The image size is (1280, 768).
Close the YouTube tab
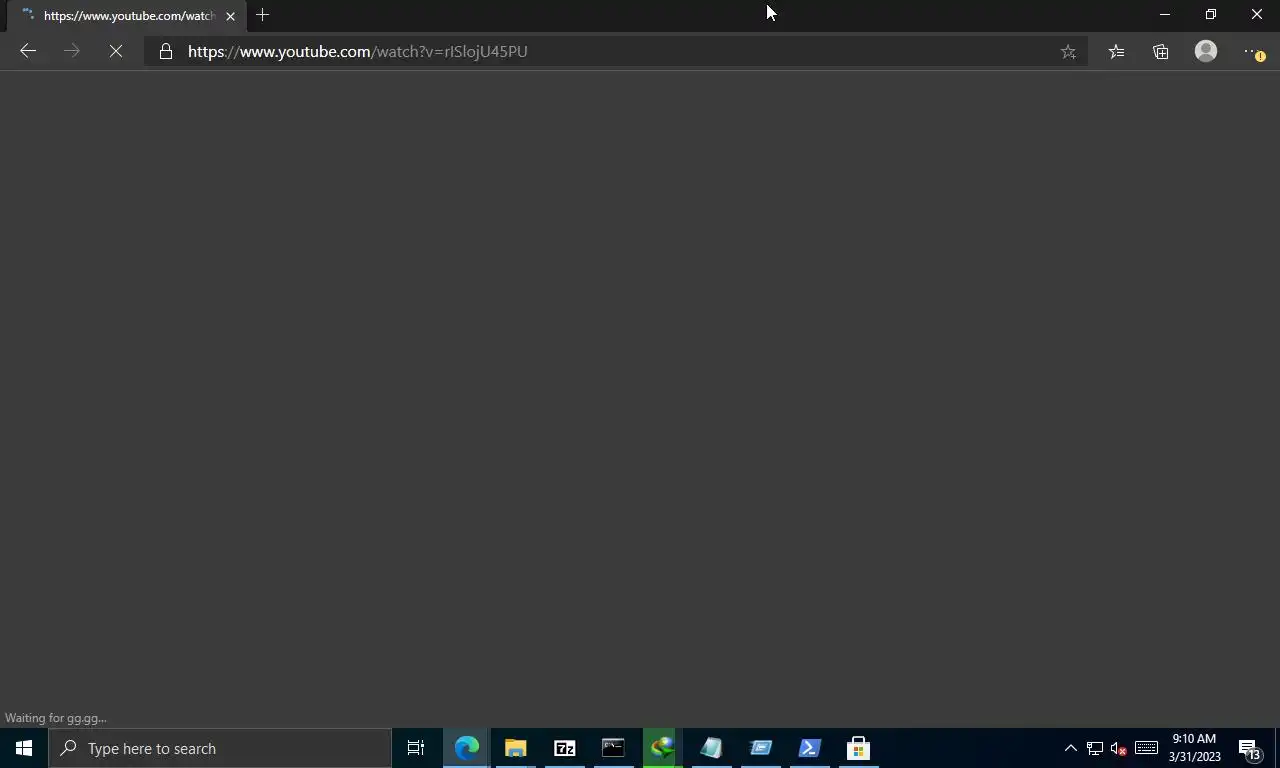click(x=230, y=16)
